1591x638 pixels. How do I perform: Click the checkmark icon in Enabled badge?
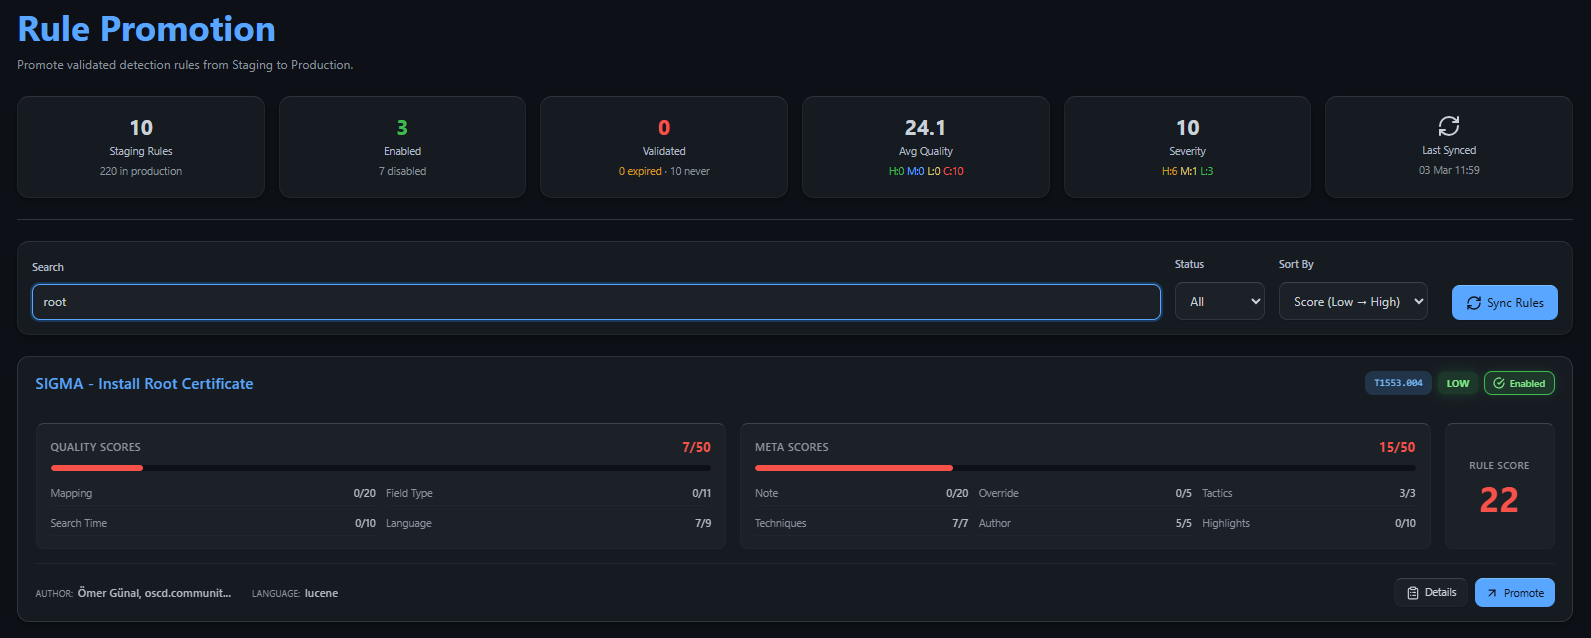pyautogui.click(x=1498, y=384)
